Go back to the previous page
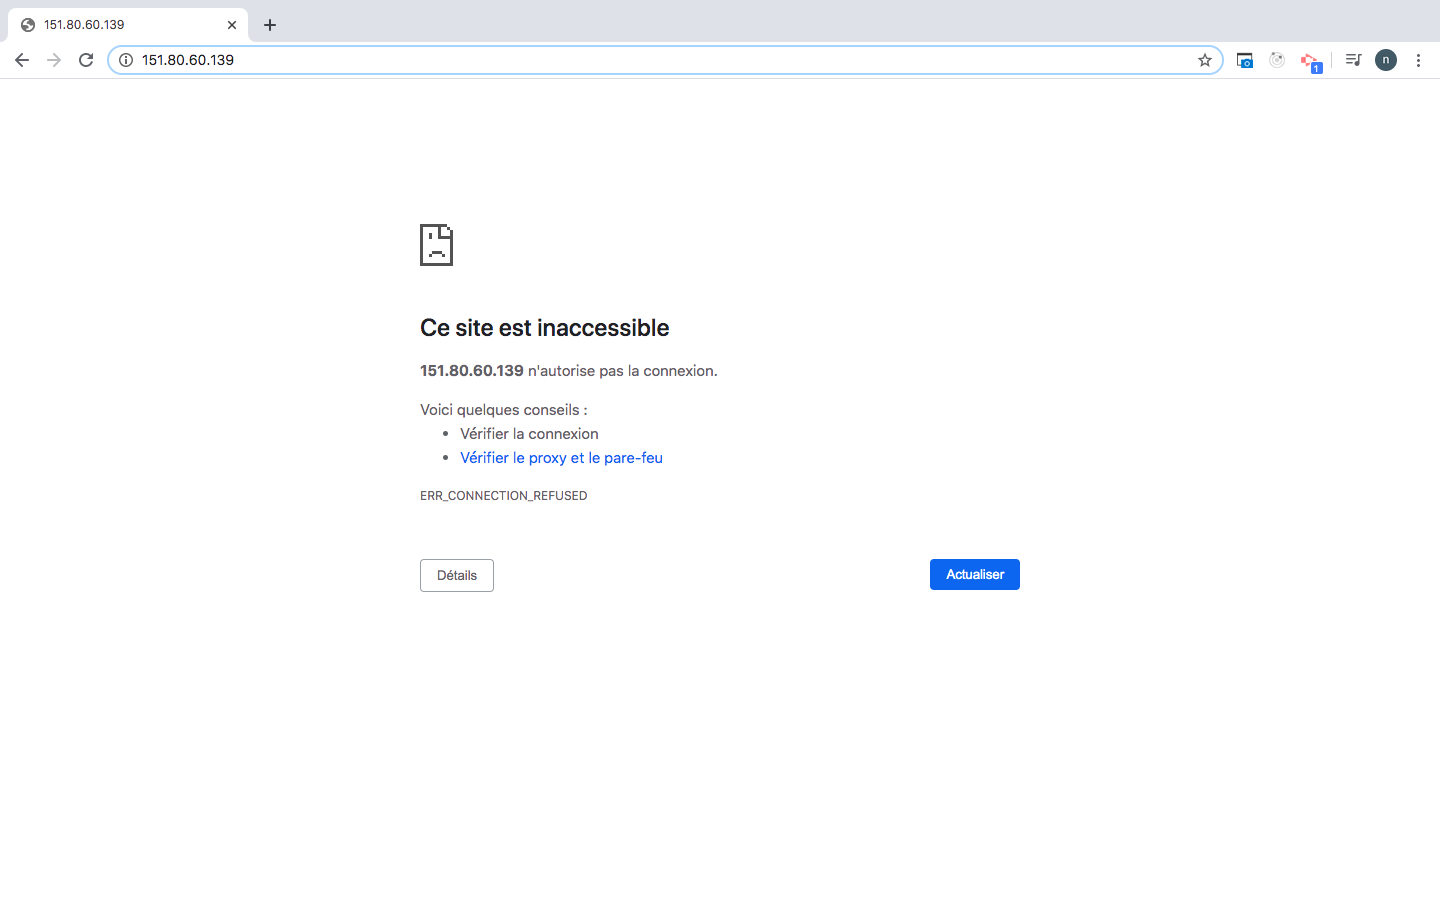This screenshot has height=900, width=1440. pos(22,60)
